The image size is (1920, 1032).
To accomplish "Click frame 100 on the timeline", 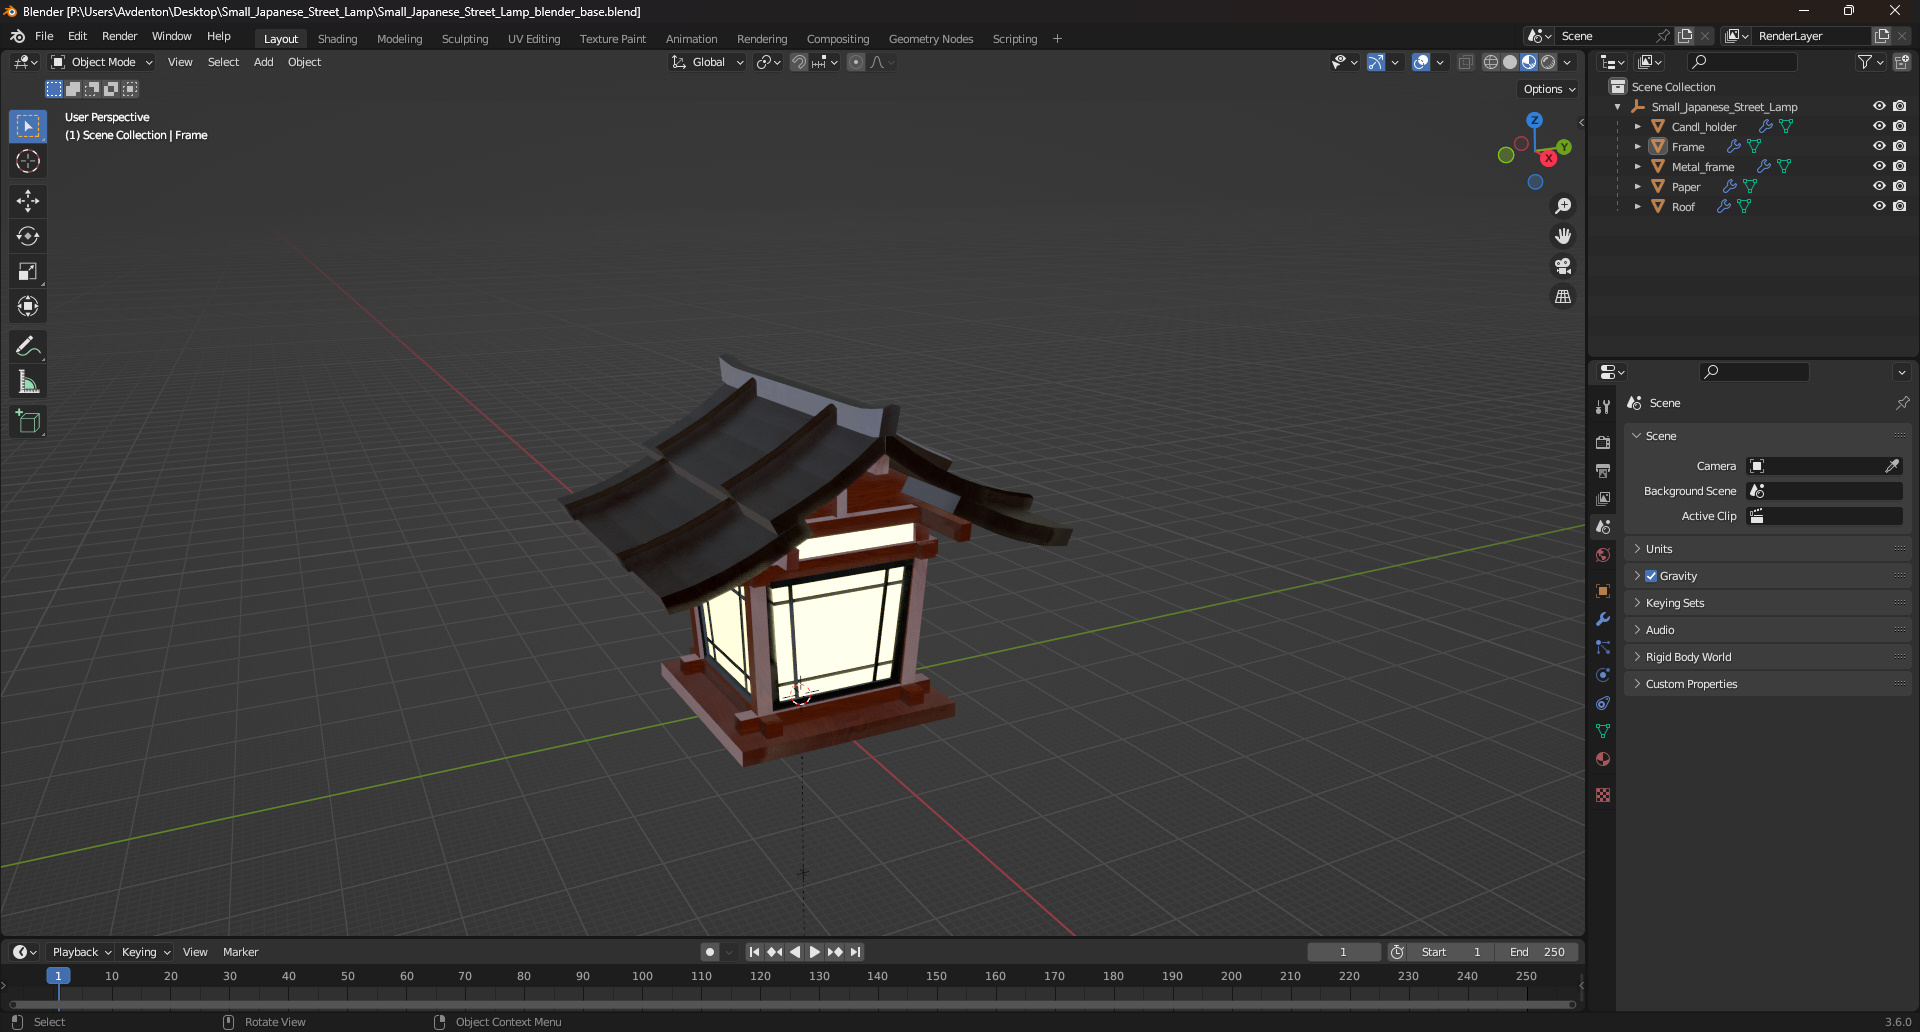I will pyautogui.click(x=642, y=976).
